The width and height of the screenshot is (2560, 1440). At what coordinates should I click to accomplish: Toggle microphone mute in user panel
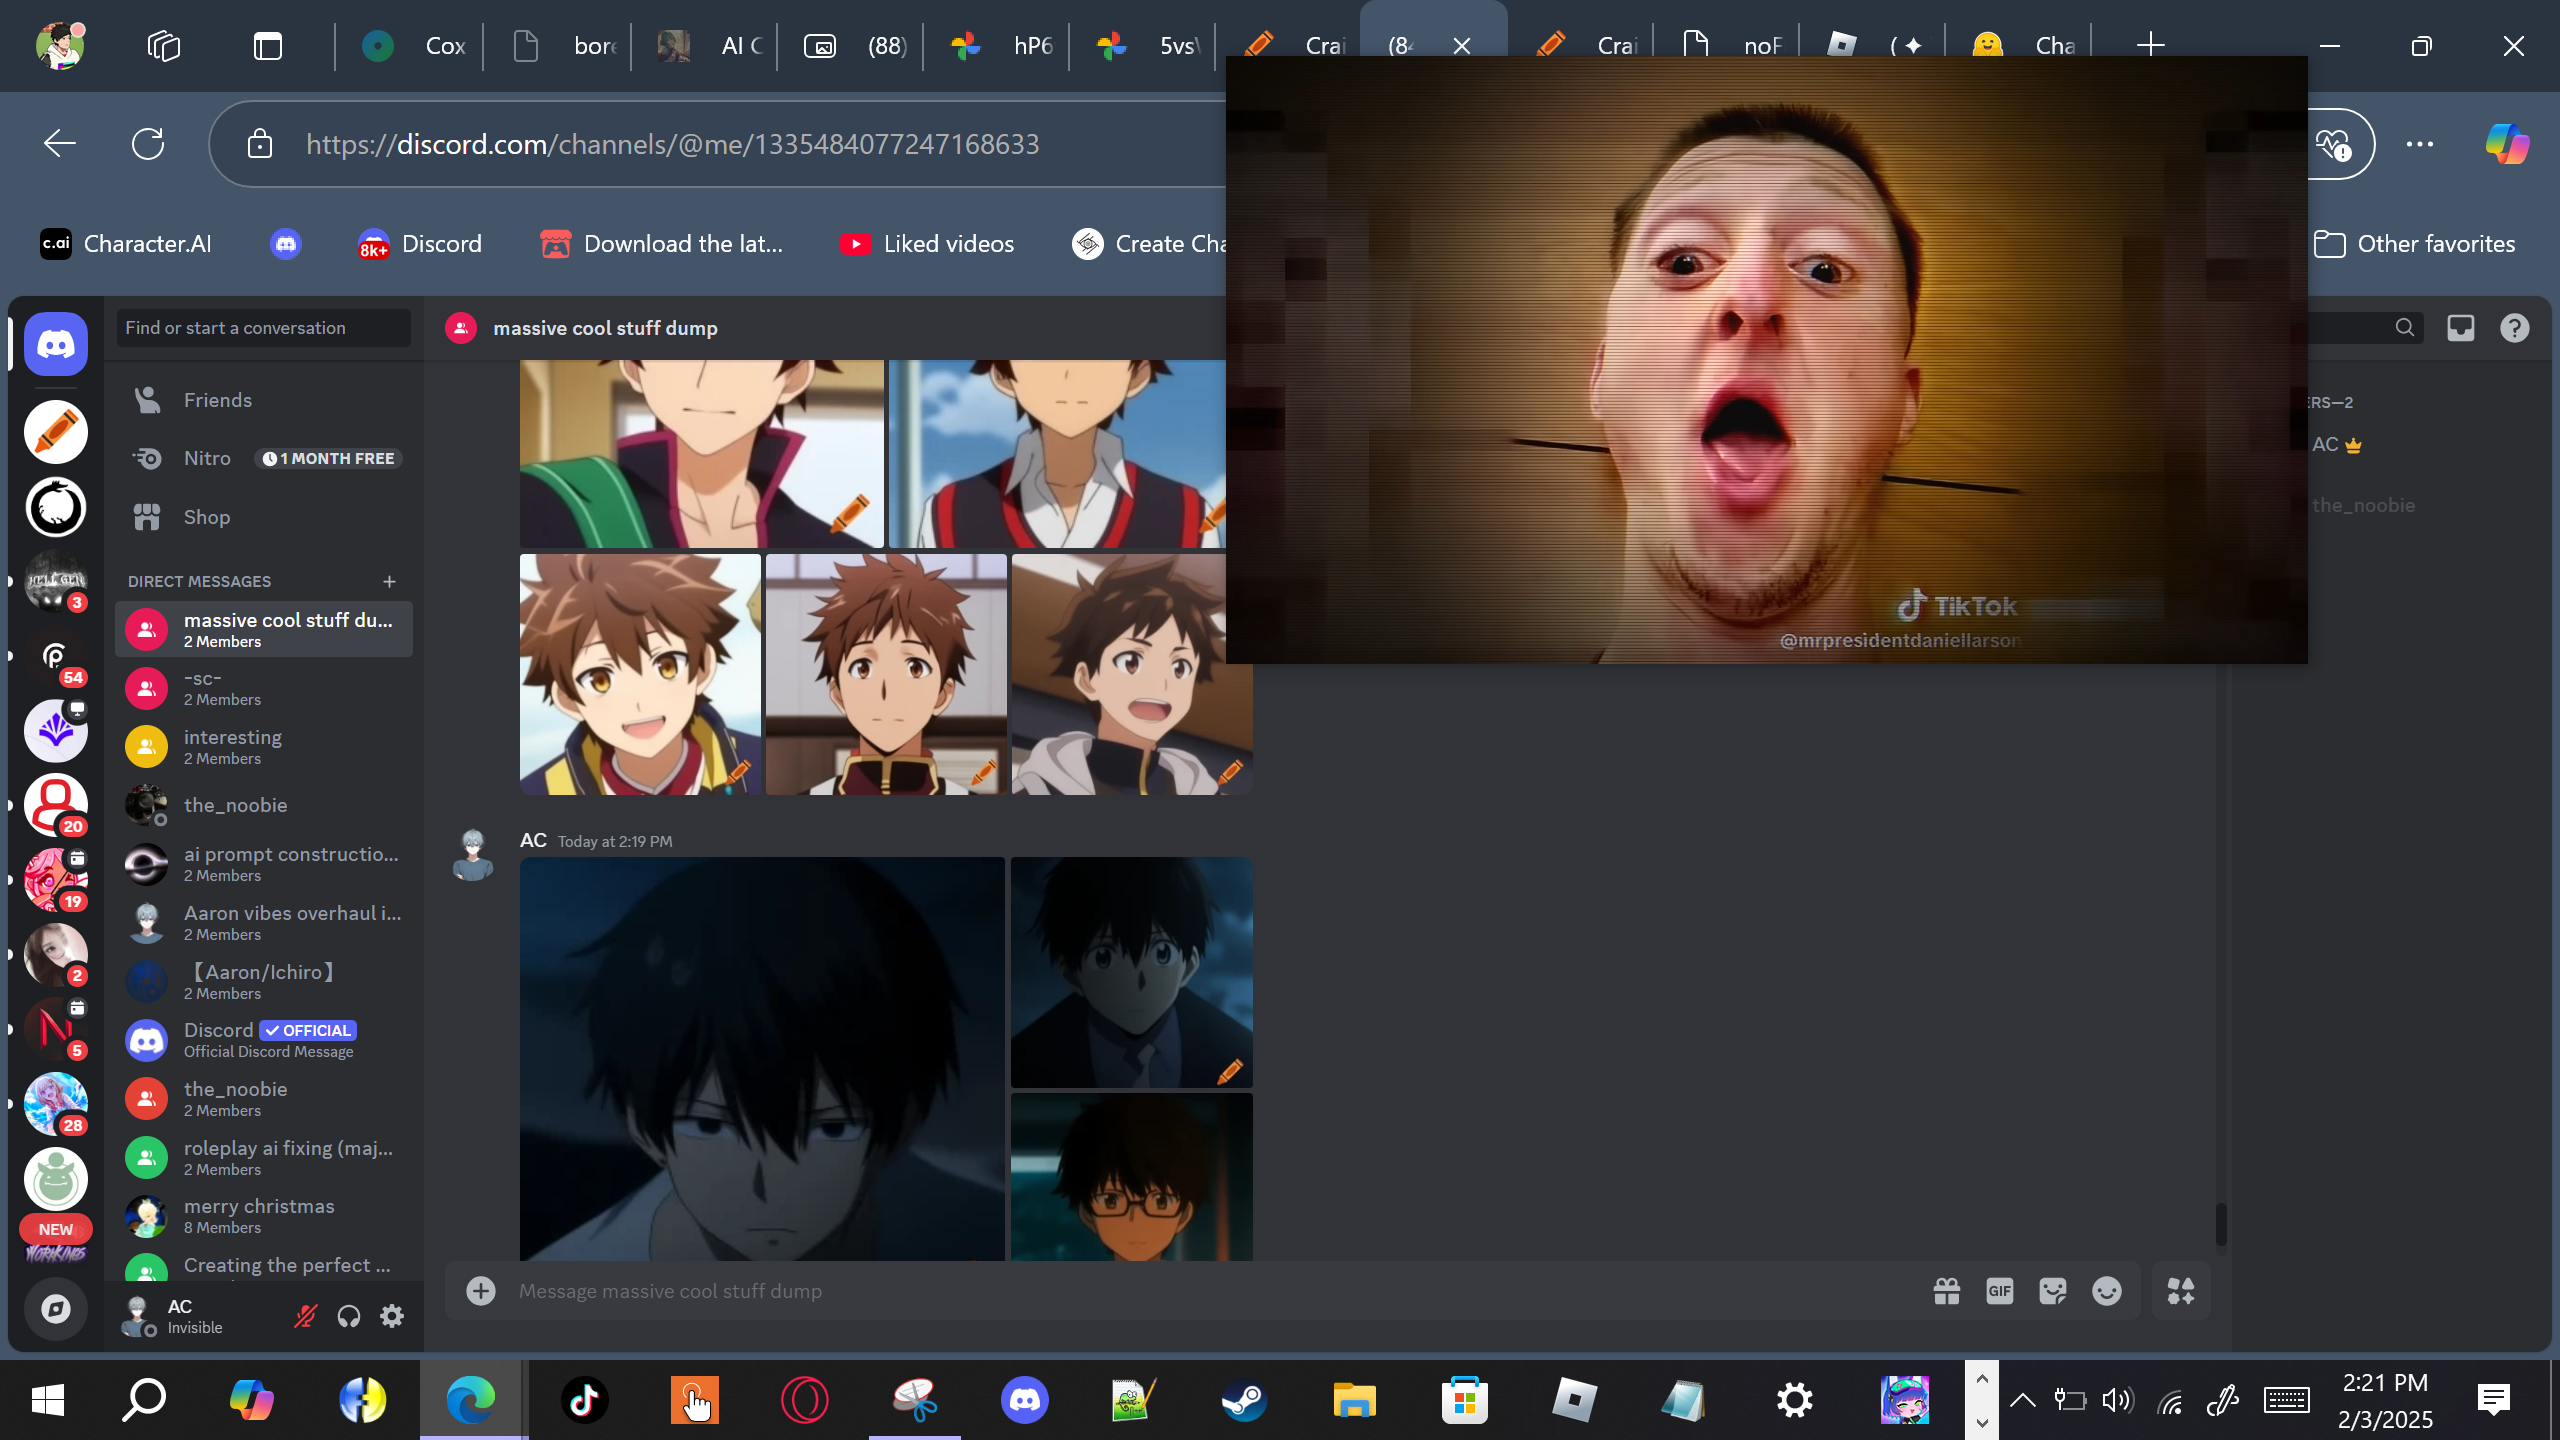click(305, 1316)
